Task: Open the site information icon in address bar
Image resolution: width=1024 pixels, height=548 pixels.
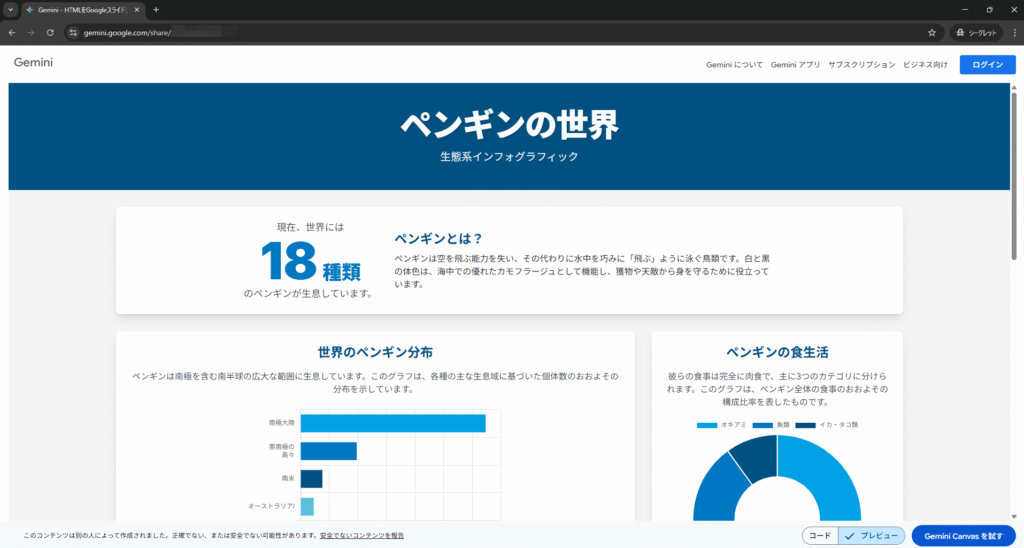Action: (x=73, y=32)
